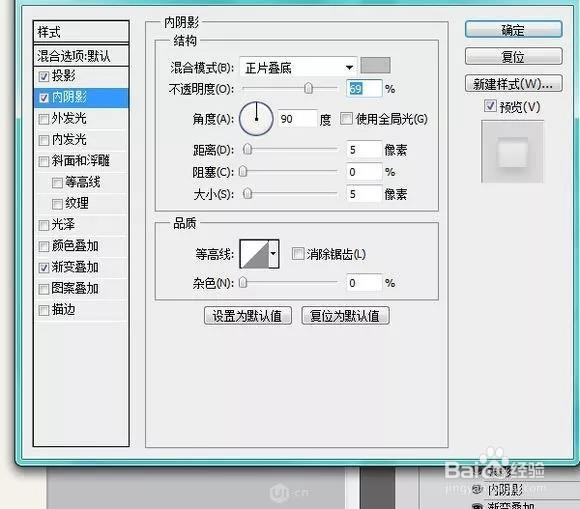This screenshot has width=580, height=509.
Task: Enable the 描边 (Stroke) checkbox
Action: point(44,310)
